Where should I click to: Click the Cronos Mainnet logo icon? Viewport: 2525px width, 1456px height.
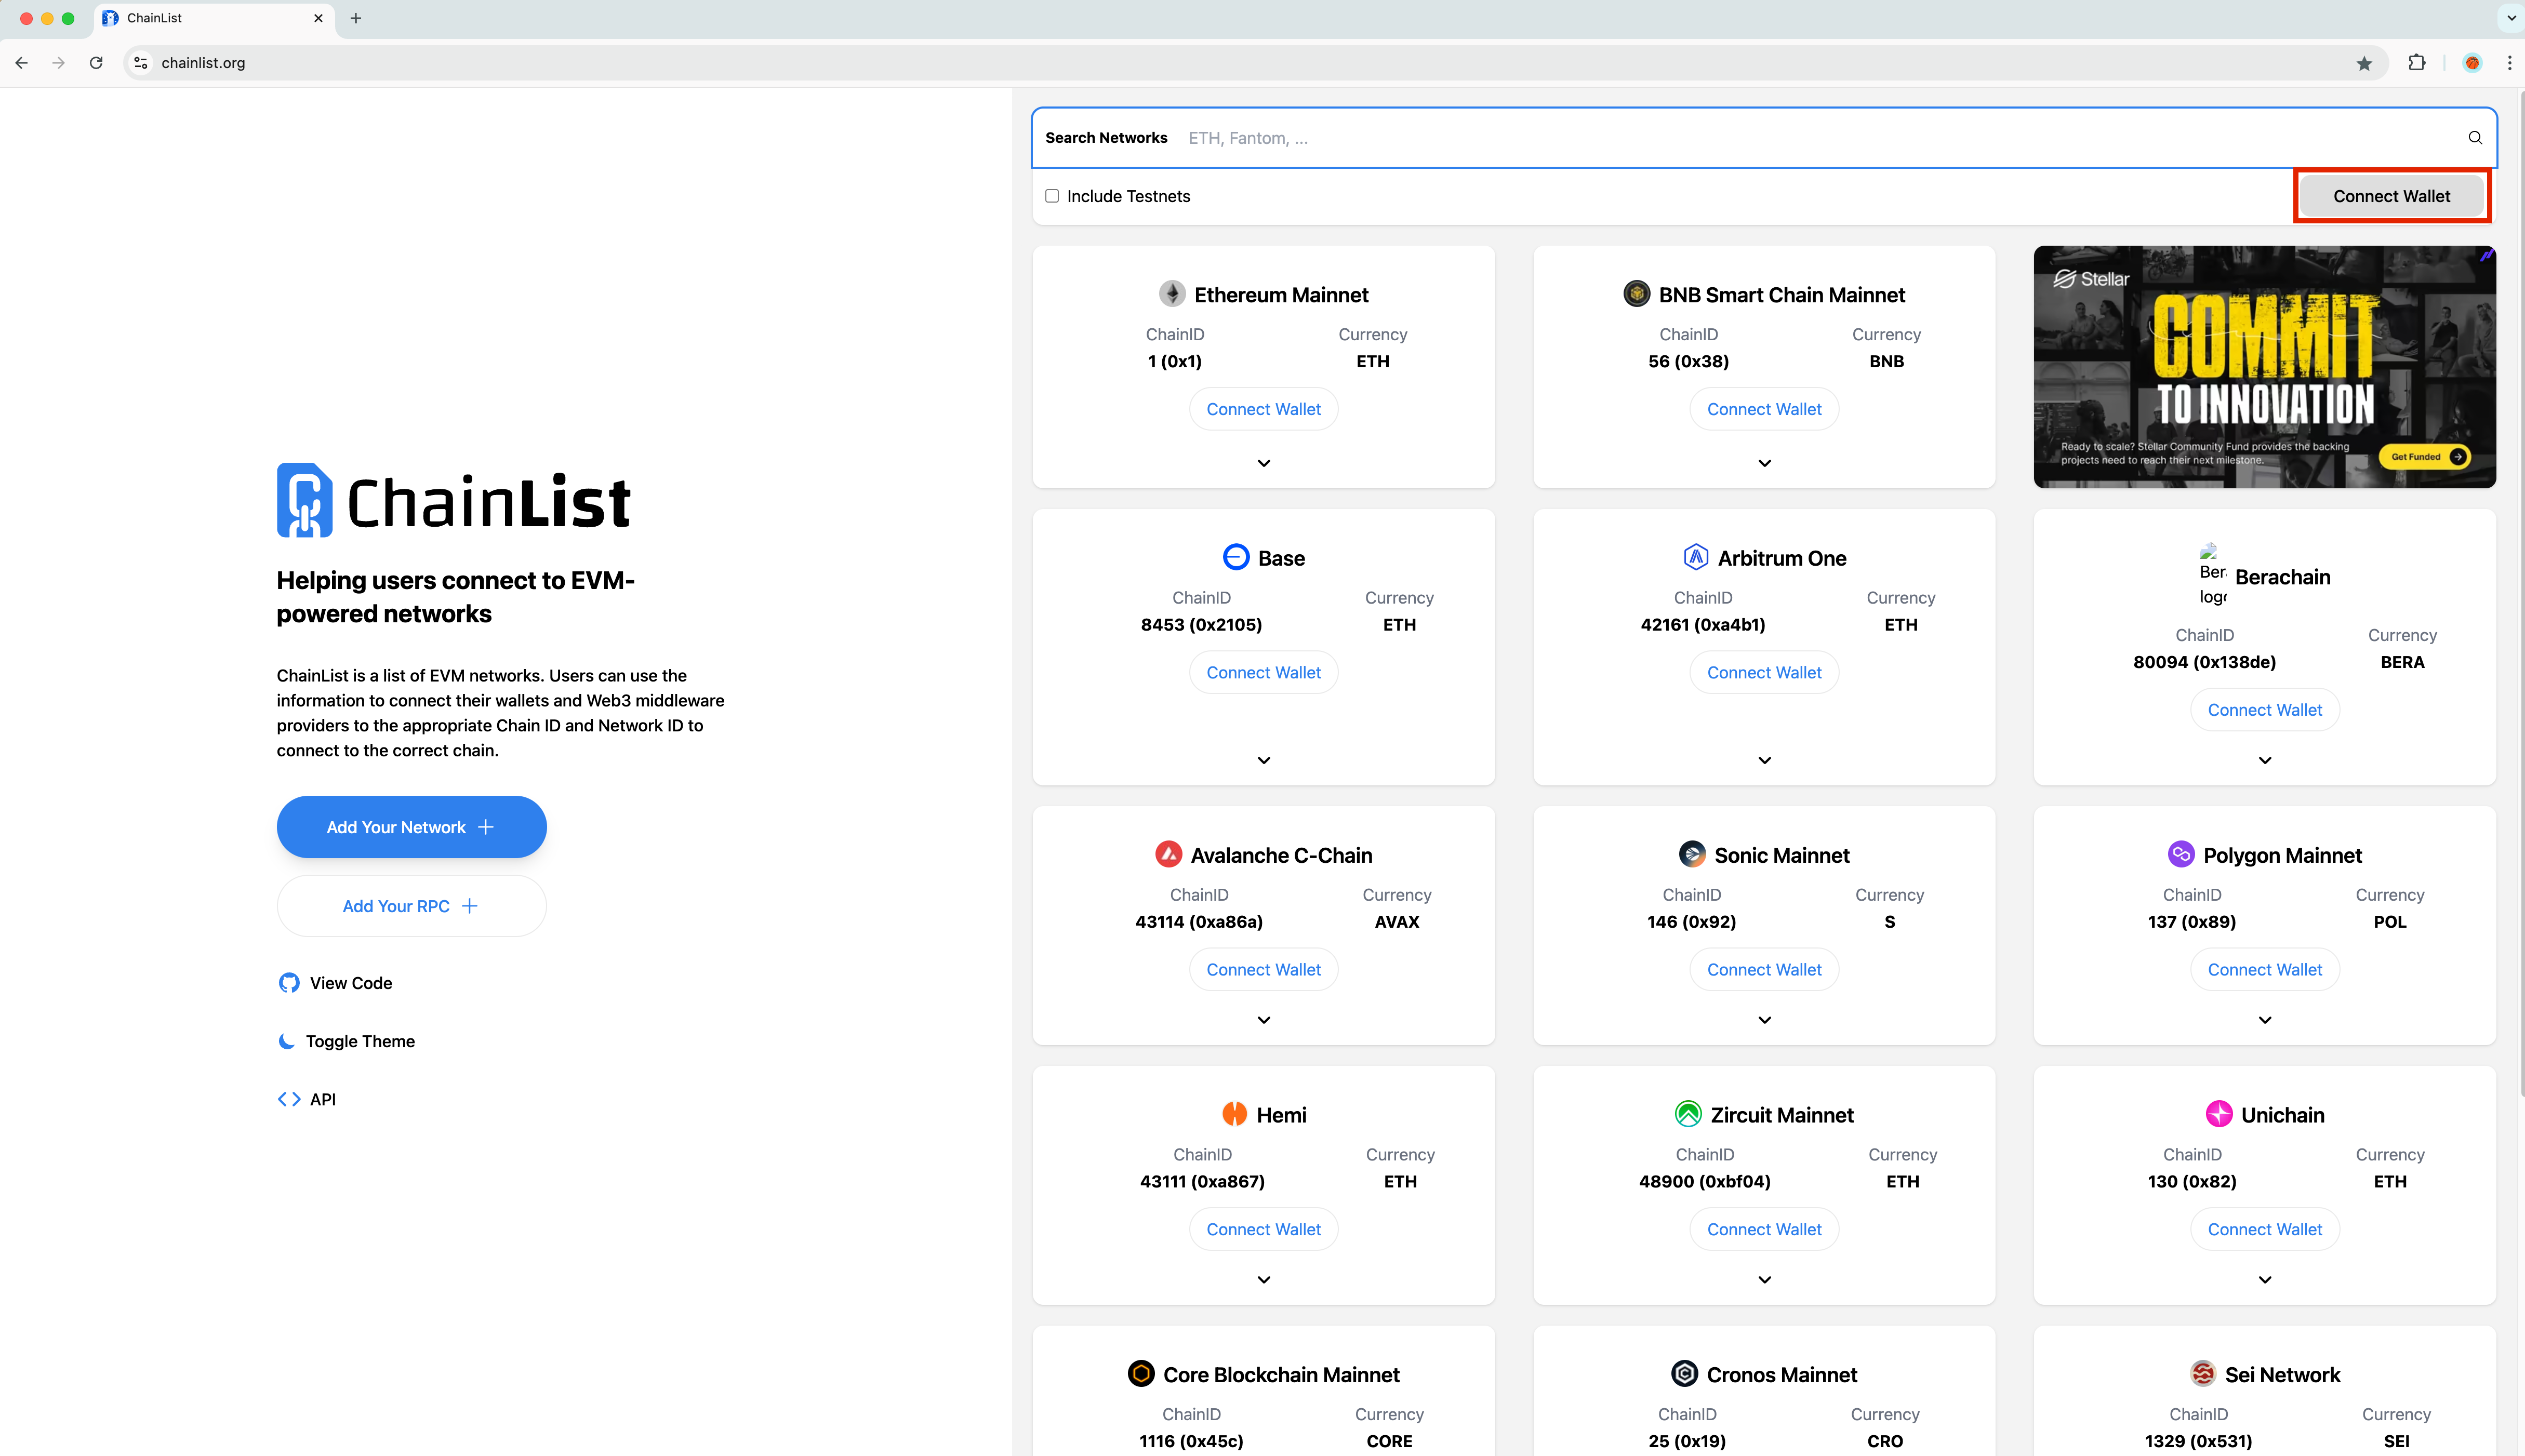click(1685, 1374)
